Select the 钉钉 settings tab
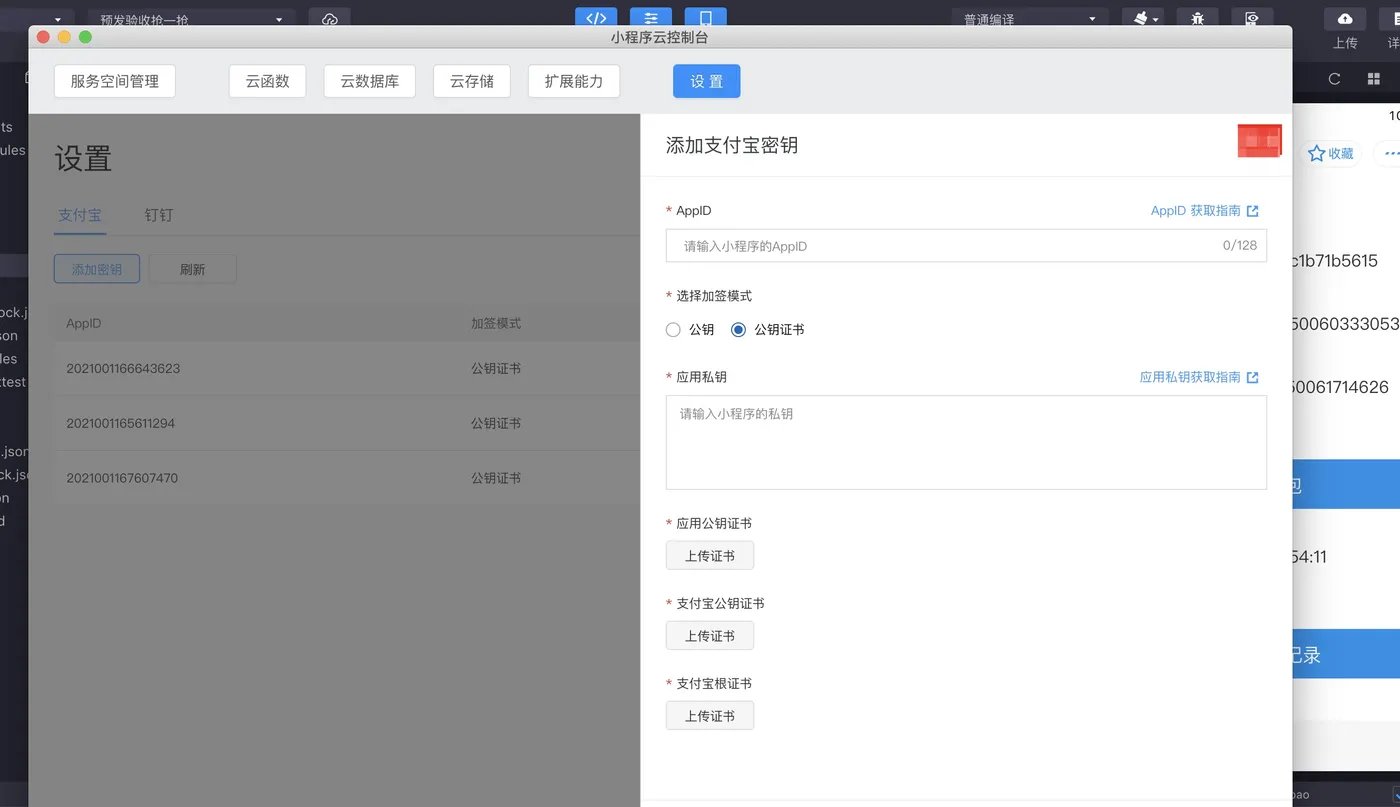The image size is (1400, 807). tap(159, 215)
